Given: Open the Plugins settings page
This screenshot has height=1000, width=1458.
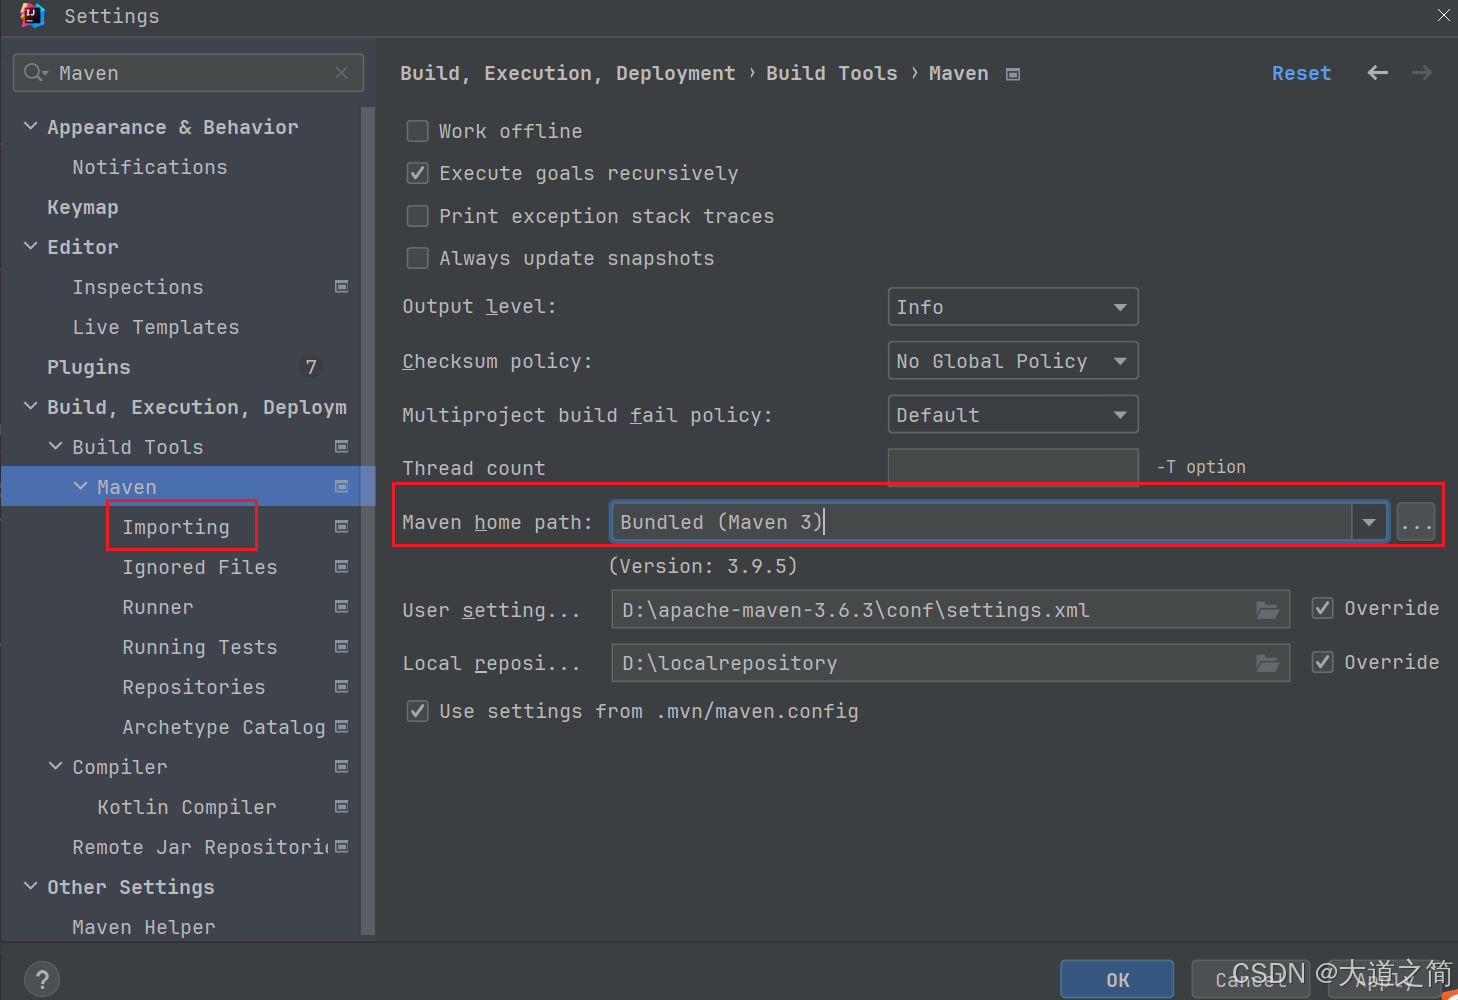Looking at the screenshot, I should (x=89, y=367).
